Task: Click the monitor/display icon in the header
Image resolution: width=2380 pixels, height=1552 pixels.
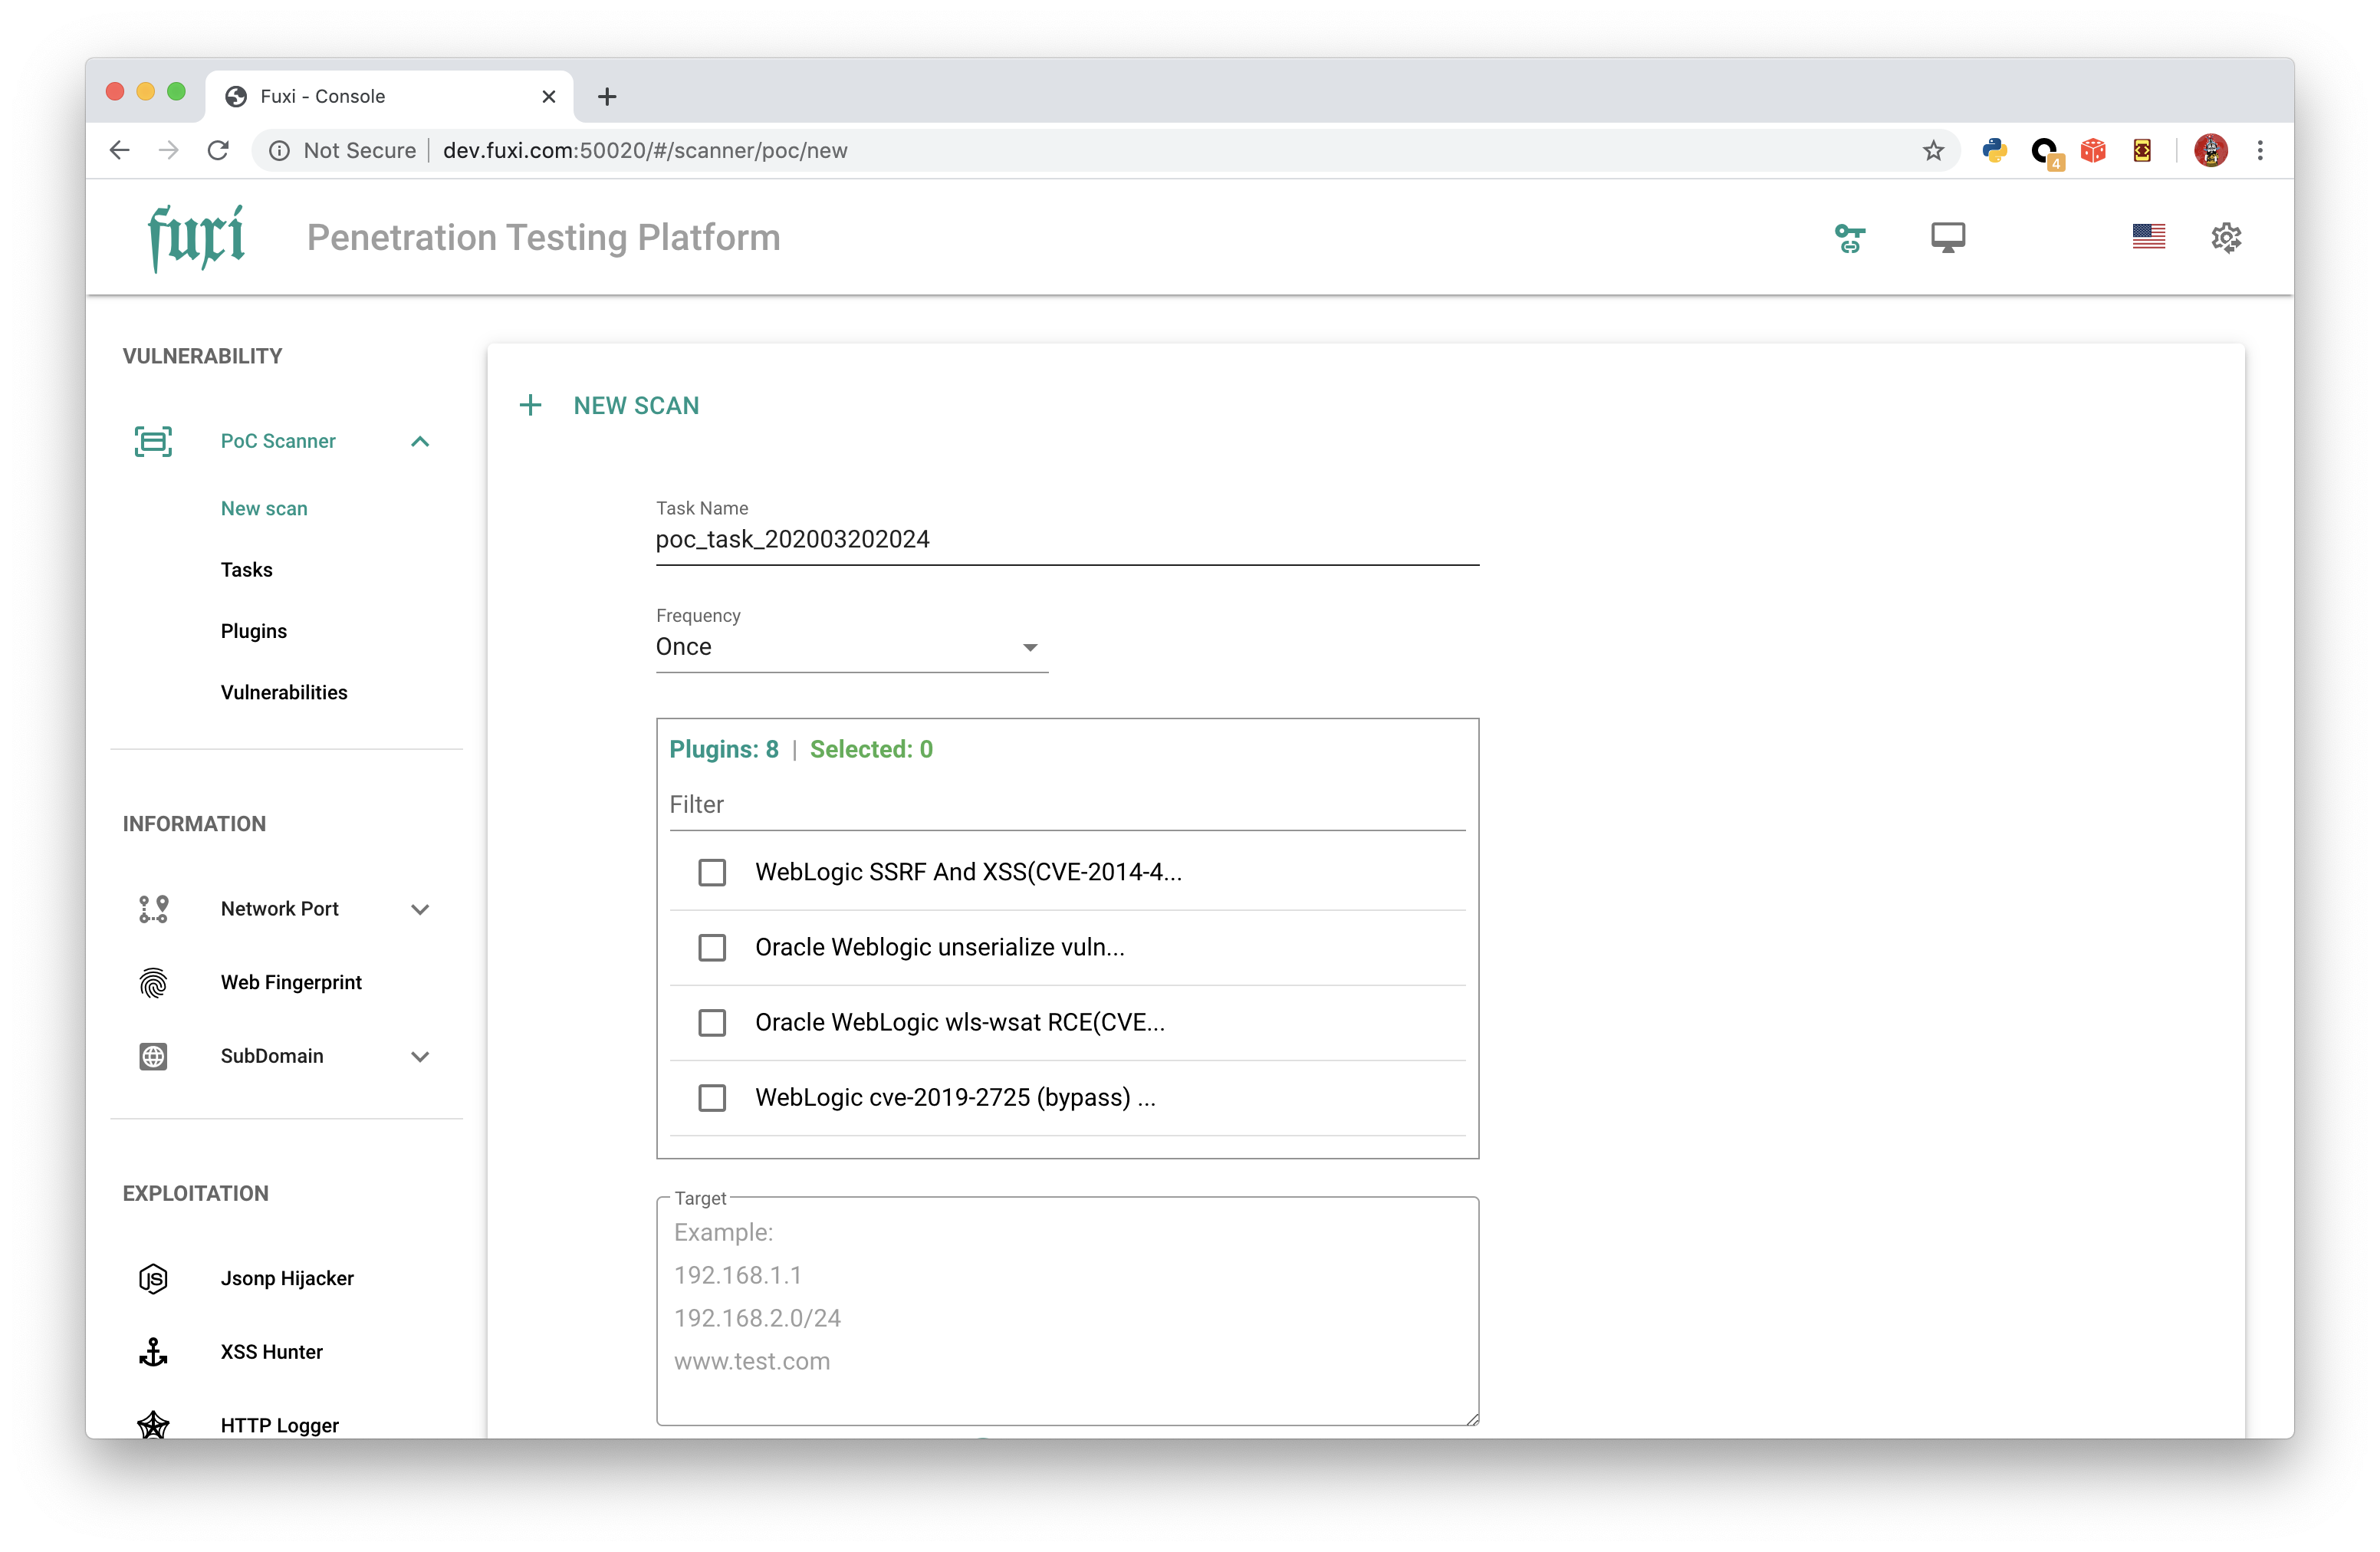Action: [1944, 238]
